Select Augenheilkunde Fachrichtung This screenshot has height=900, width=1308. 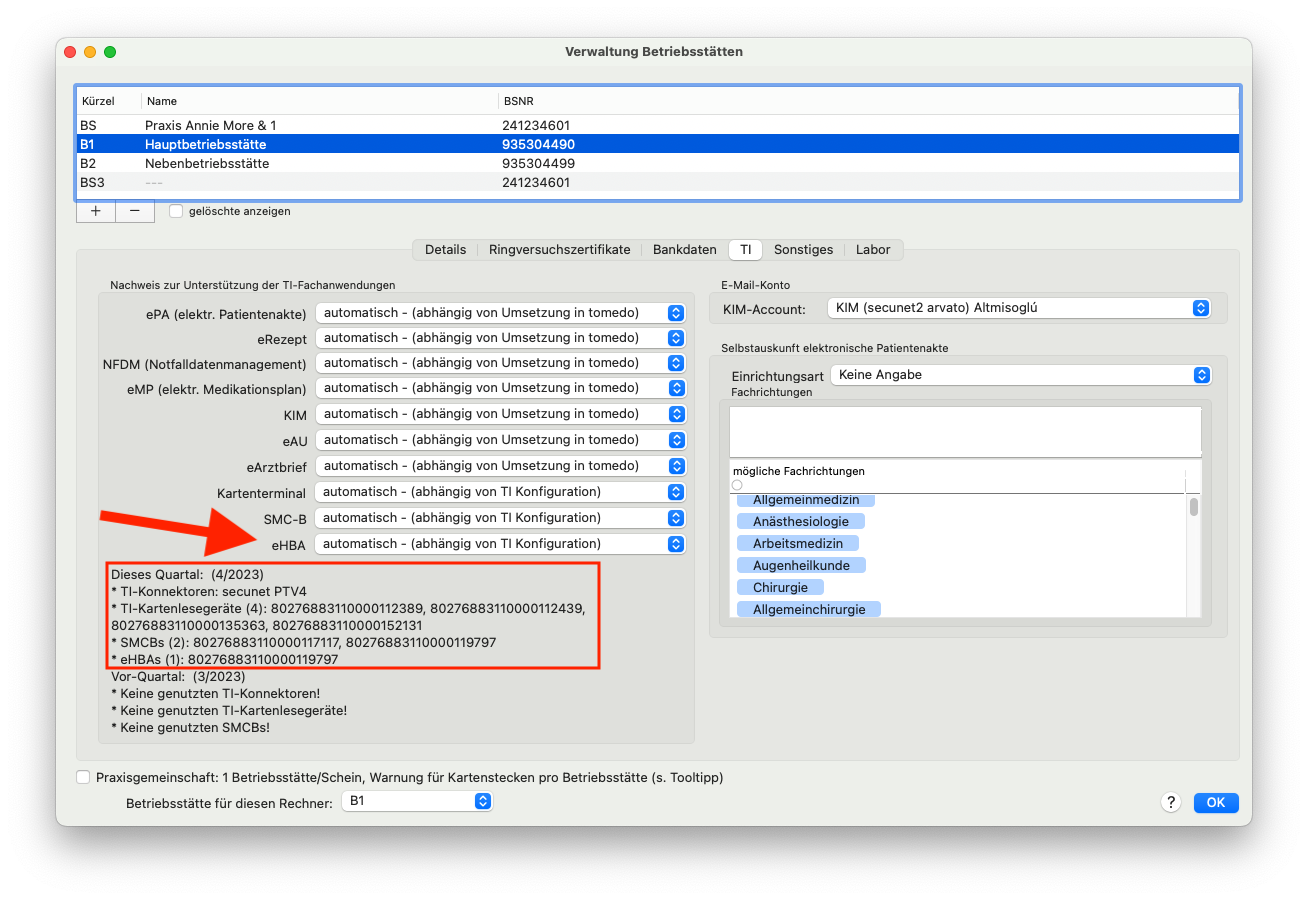coord(801,565)
